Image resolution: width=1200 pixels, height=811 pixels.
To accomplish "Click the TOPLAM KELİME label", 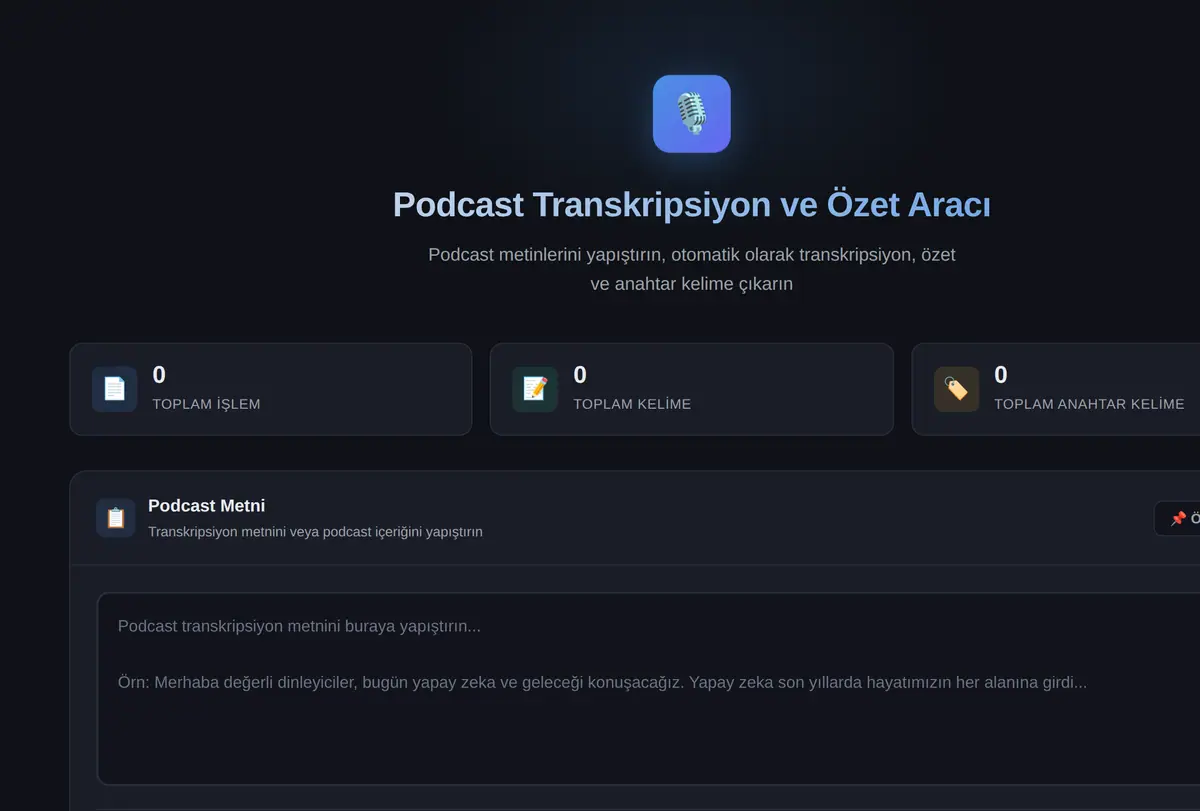I will coord(632,404).
